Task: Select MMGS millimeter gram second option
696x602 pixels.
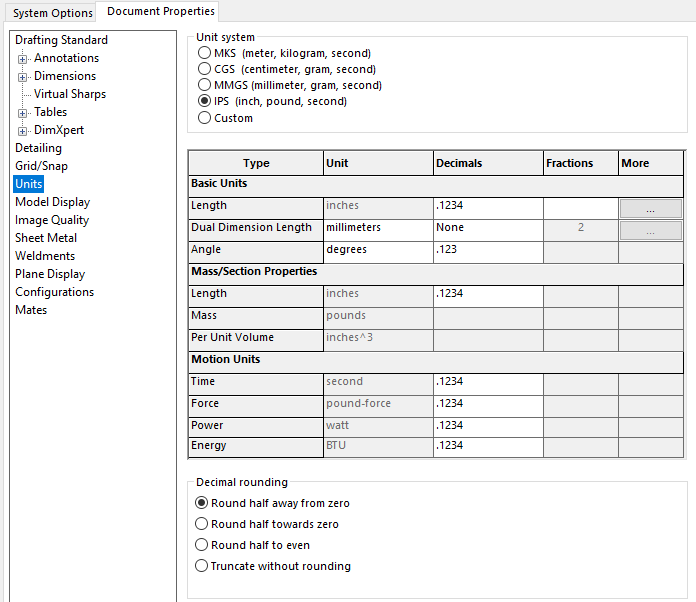Action: click(x=205, y=85)
